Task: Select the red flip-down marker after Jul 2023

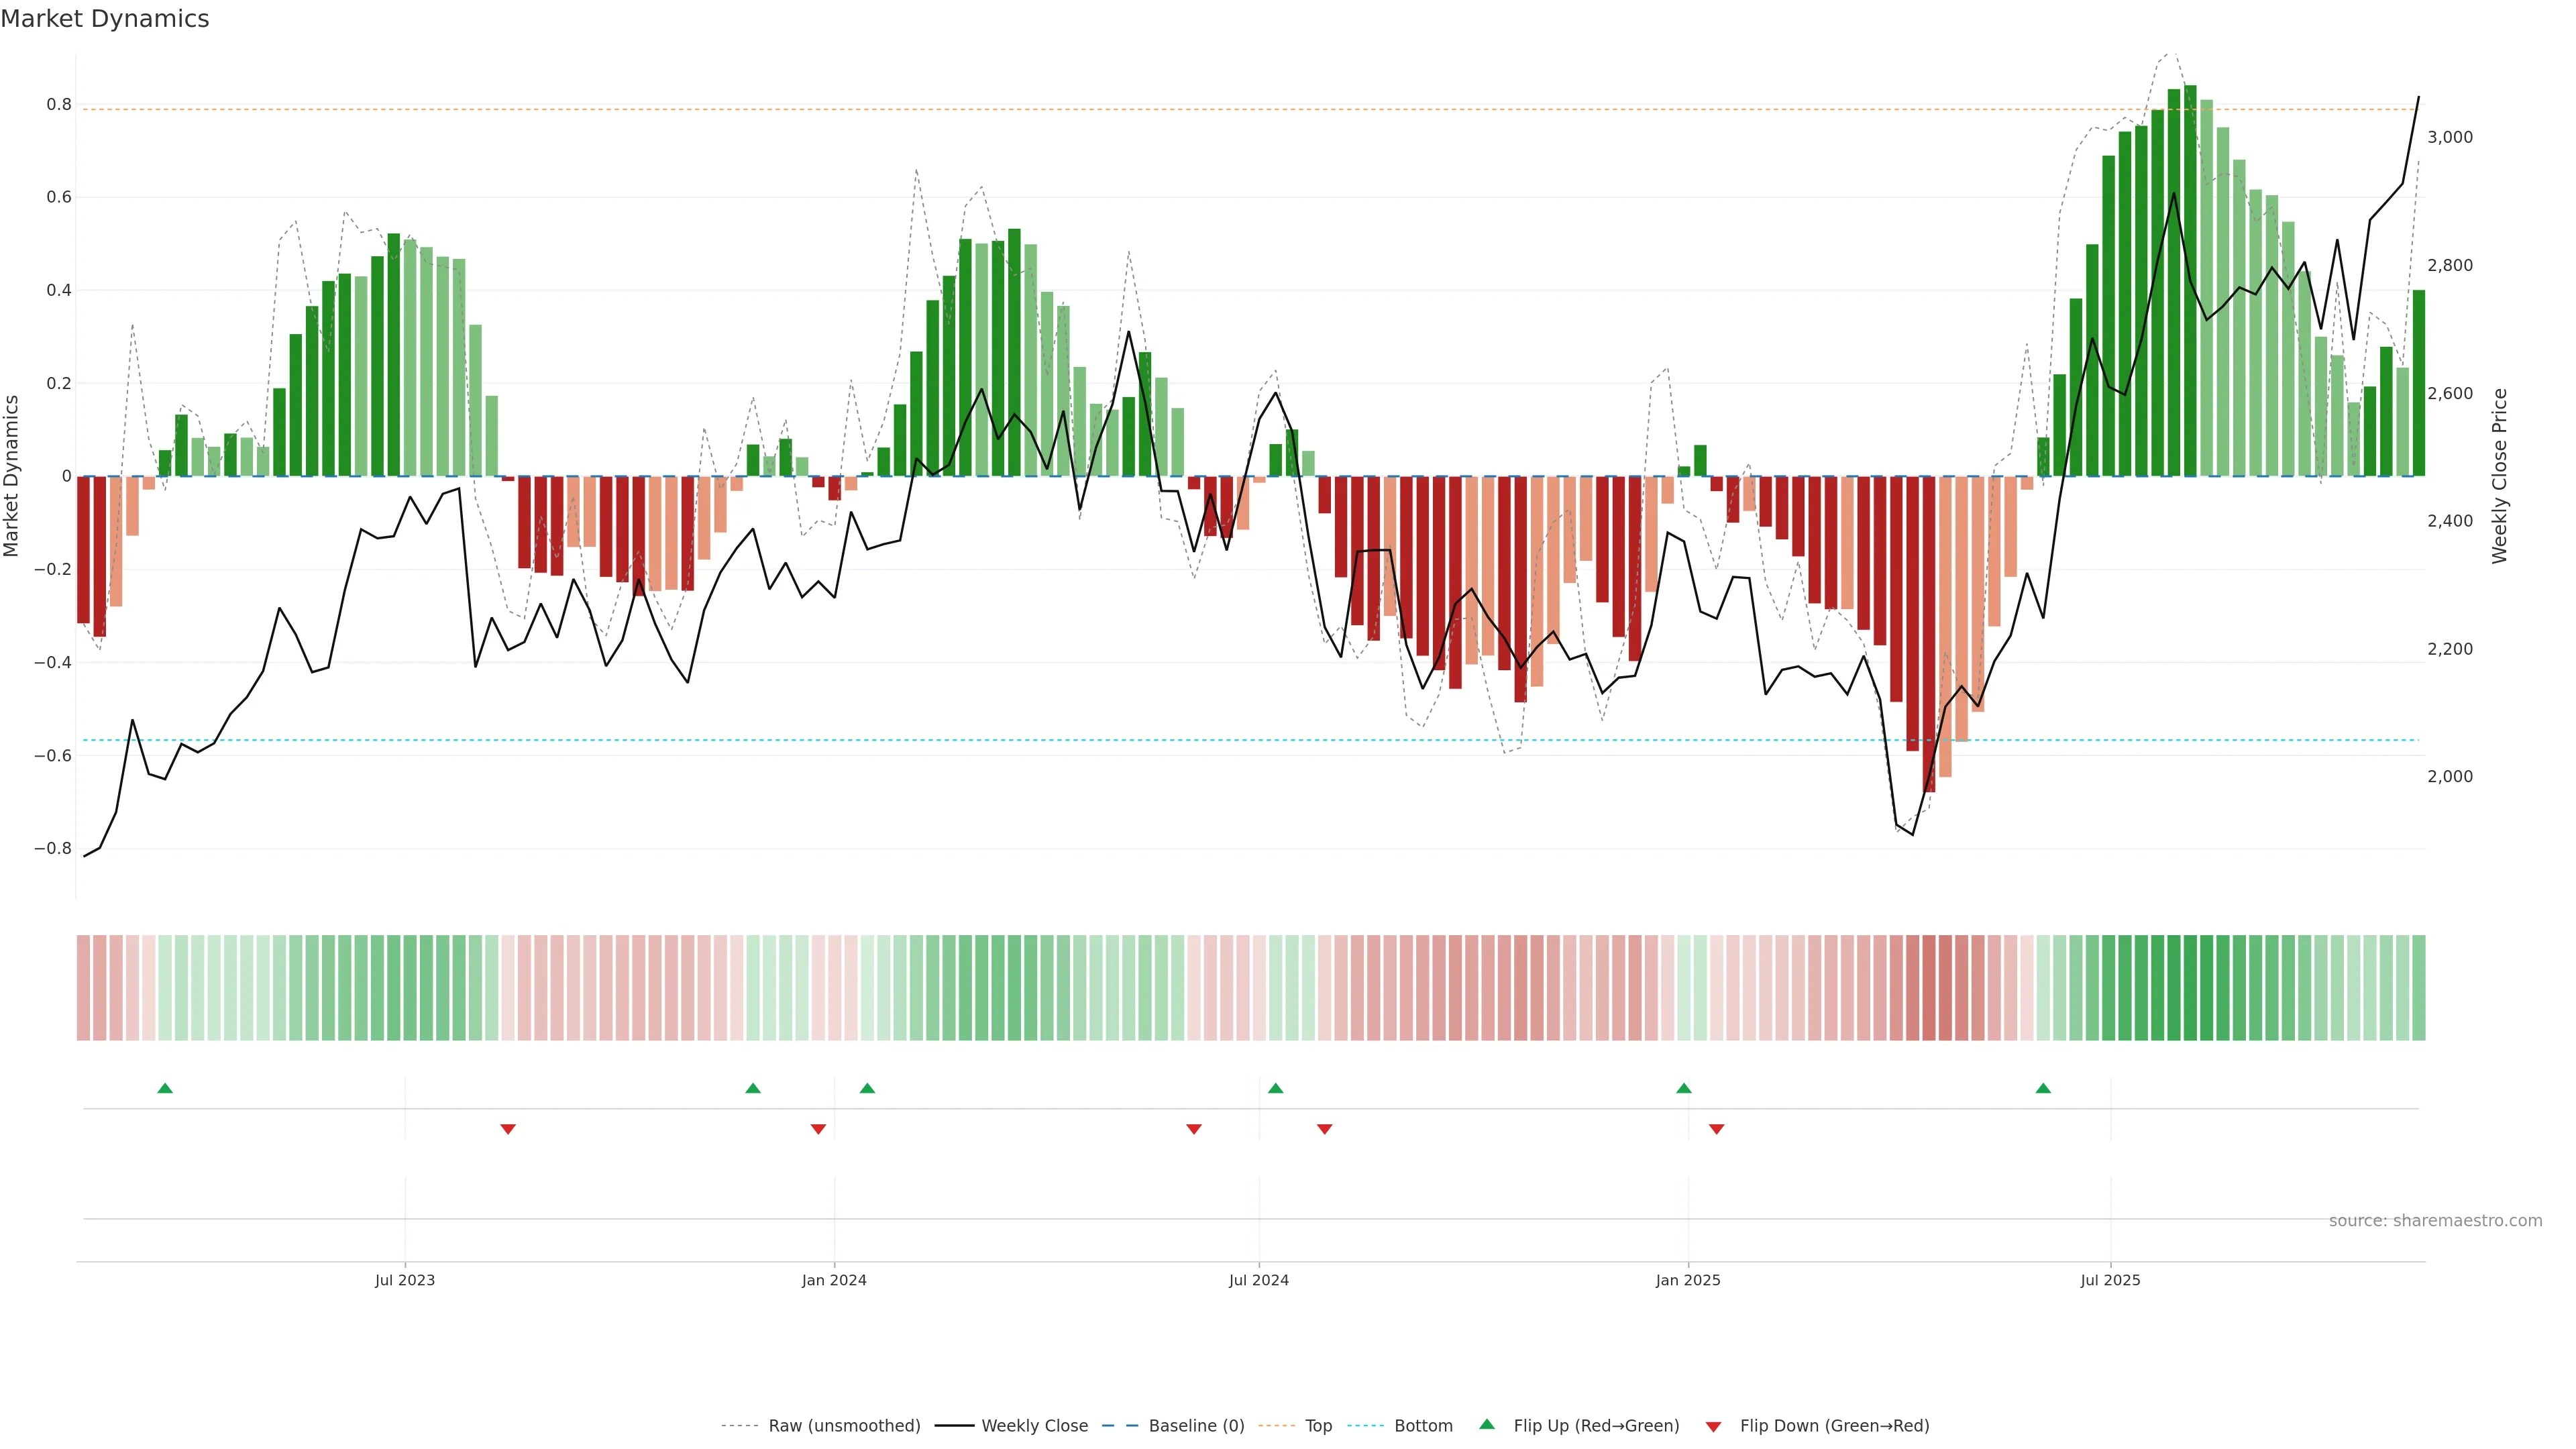Action: (x=508, y=1129)
